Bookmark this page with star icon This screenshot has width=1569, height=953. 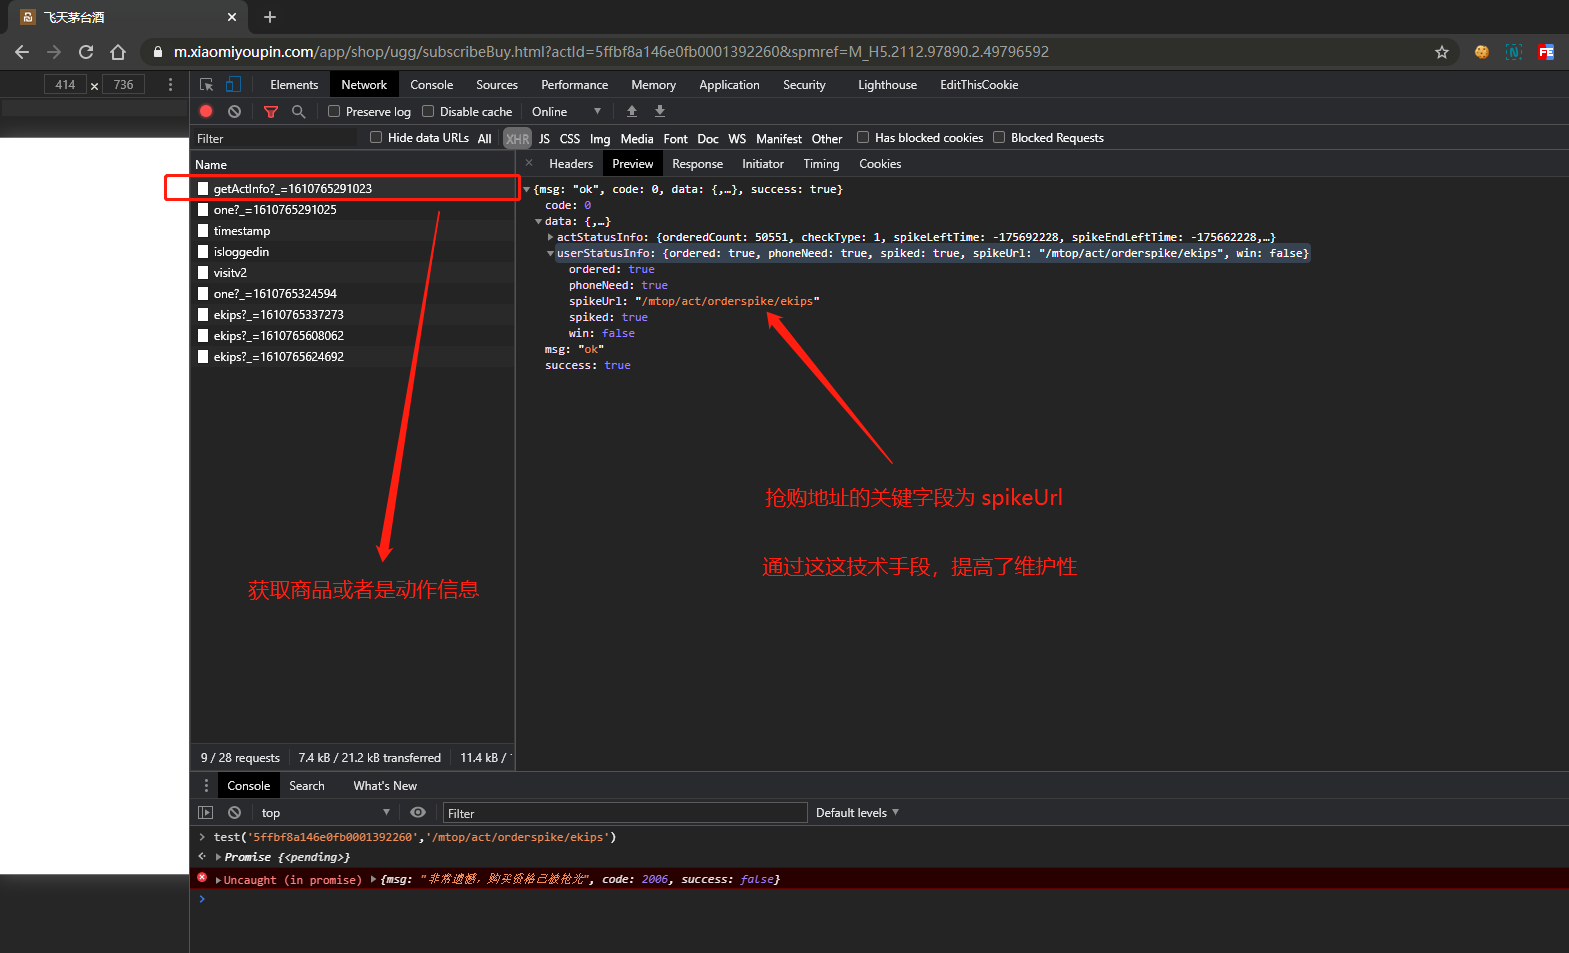[x=1441, y=52]
